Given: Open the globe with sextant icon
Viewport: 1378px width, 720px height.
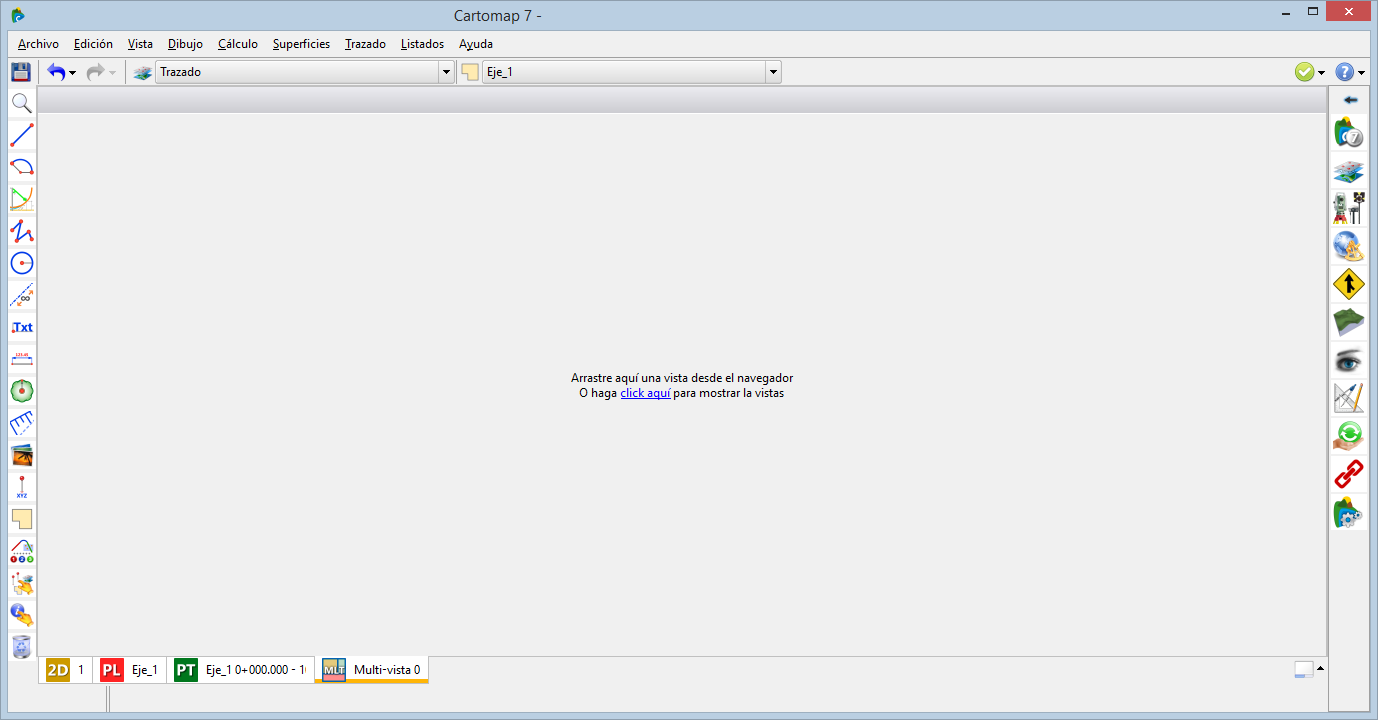Looking at the screenshot, I should tap(1349, 247).
